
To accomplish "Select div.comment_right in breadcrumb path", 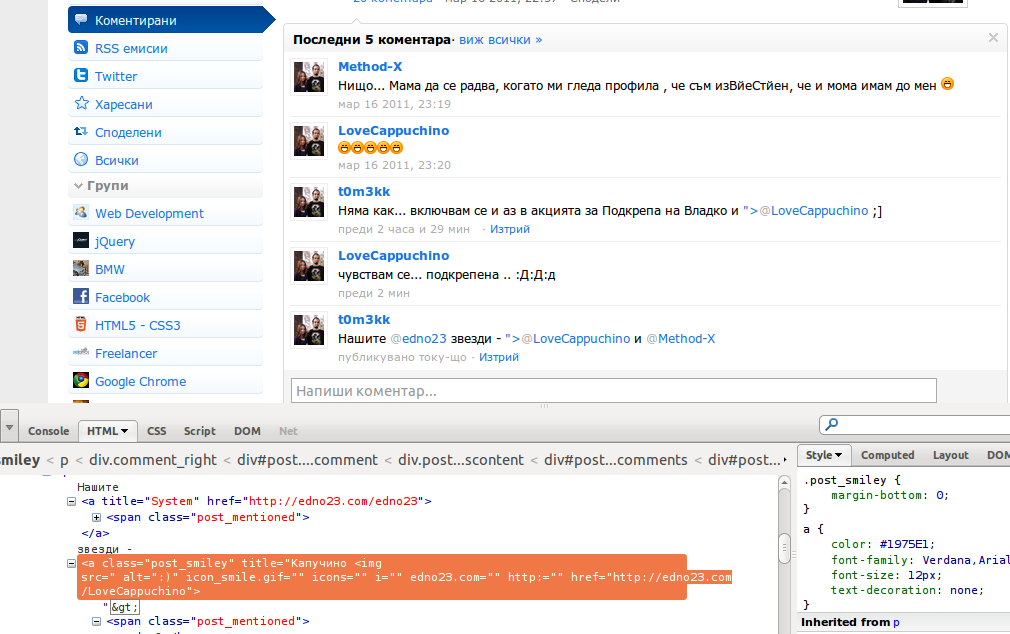I will pos(153,460).
